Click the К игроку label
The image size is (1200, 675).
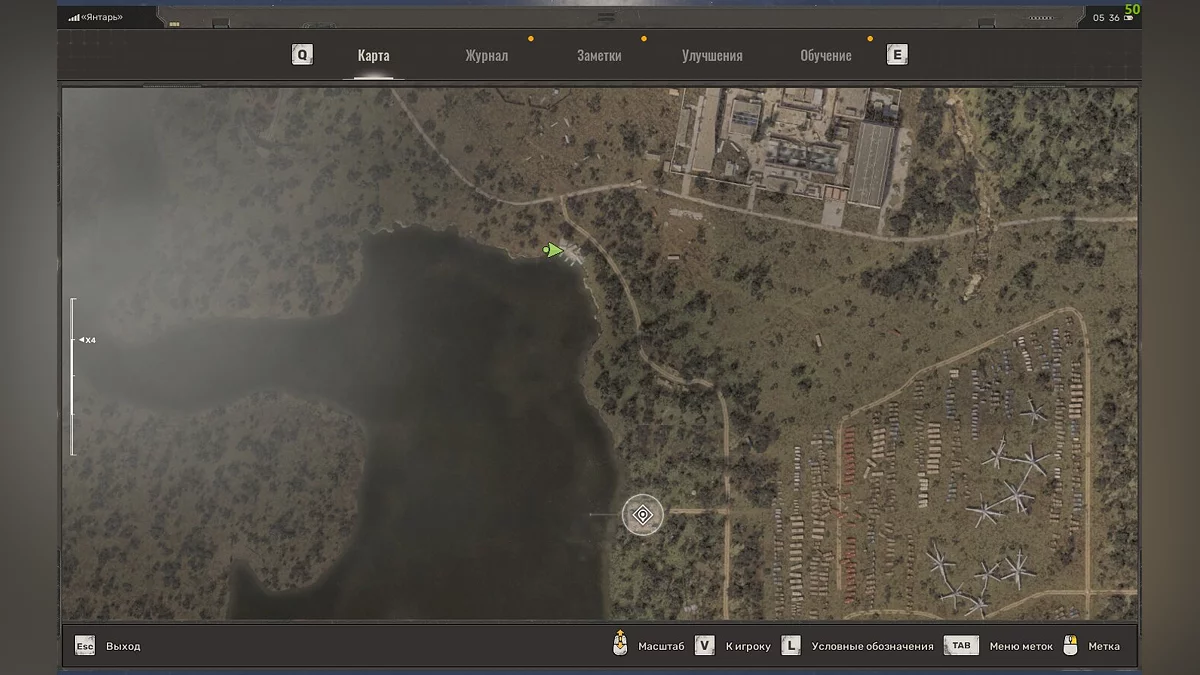tap(748, 647)
